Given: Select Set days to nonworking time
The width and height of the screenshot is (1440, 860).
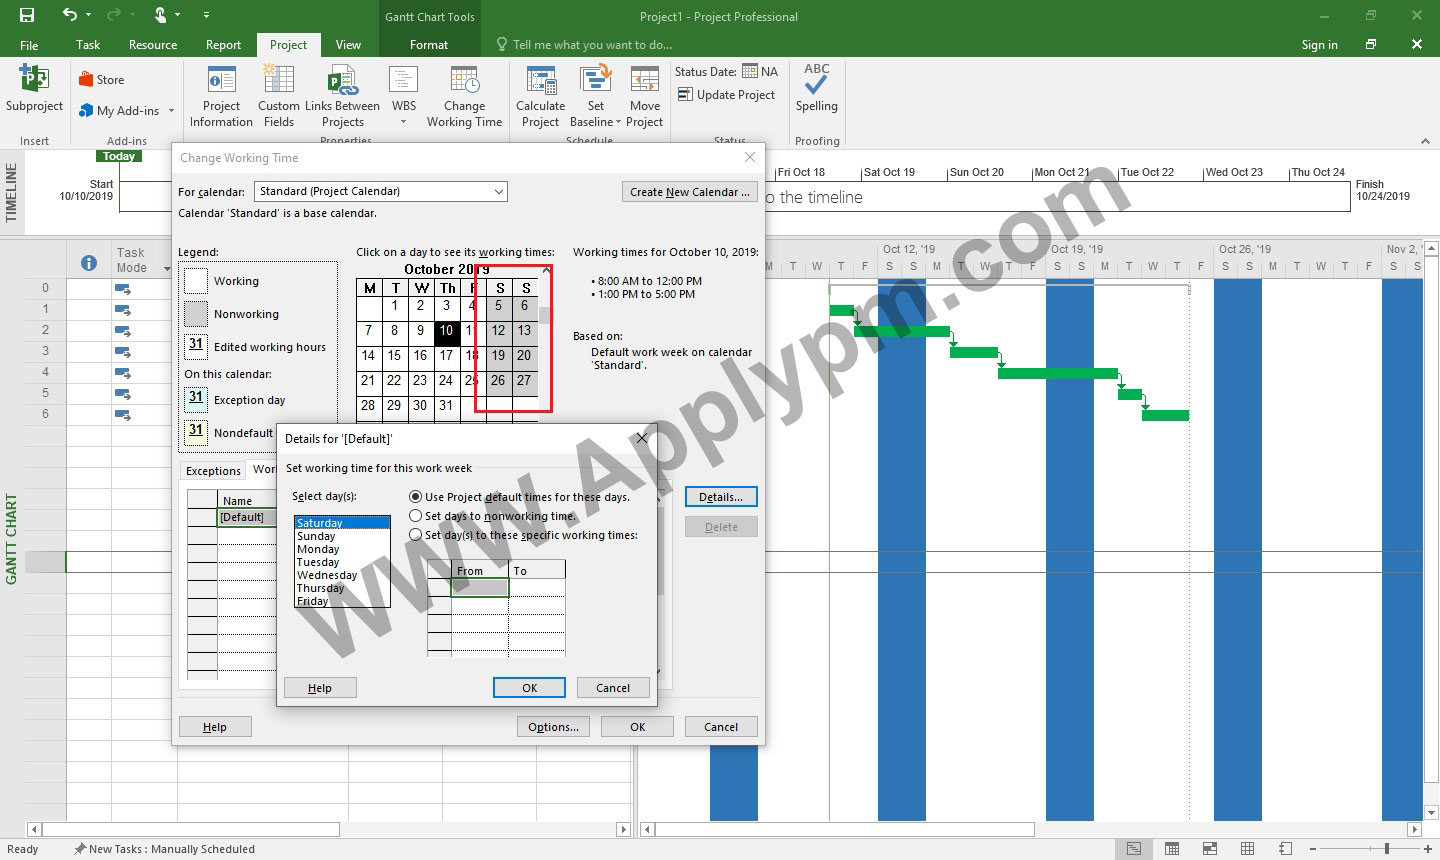Looking at the screenshot, I should 416,516.
